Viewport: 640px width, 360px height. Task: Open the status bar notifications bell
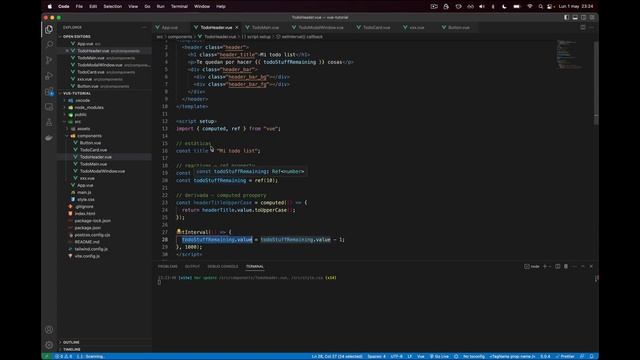[x=591, y=356]
